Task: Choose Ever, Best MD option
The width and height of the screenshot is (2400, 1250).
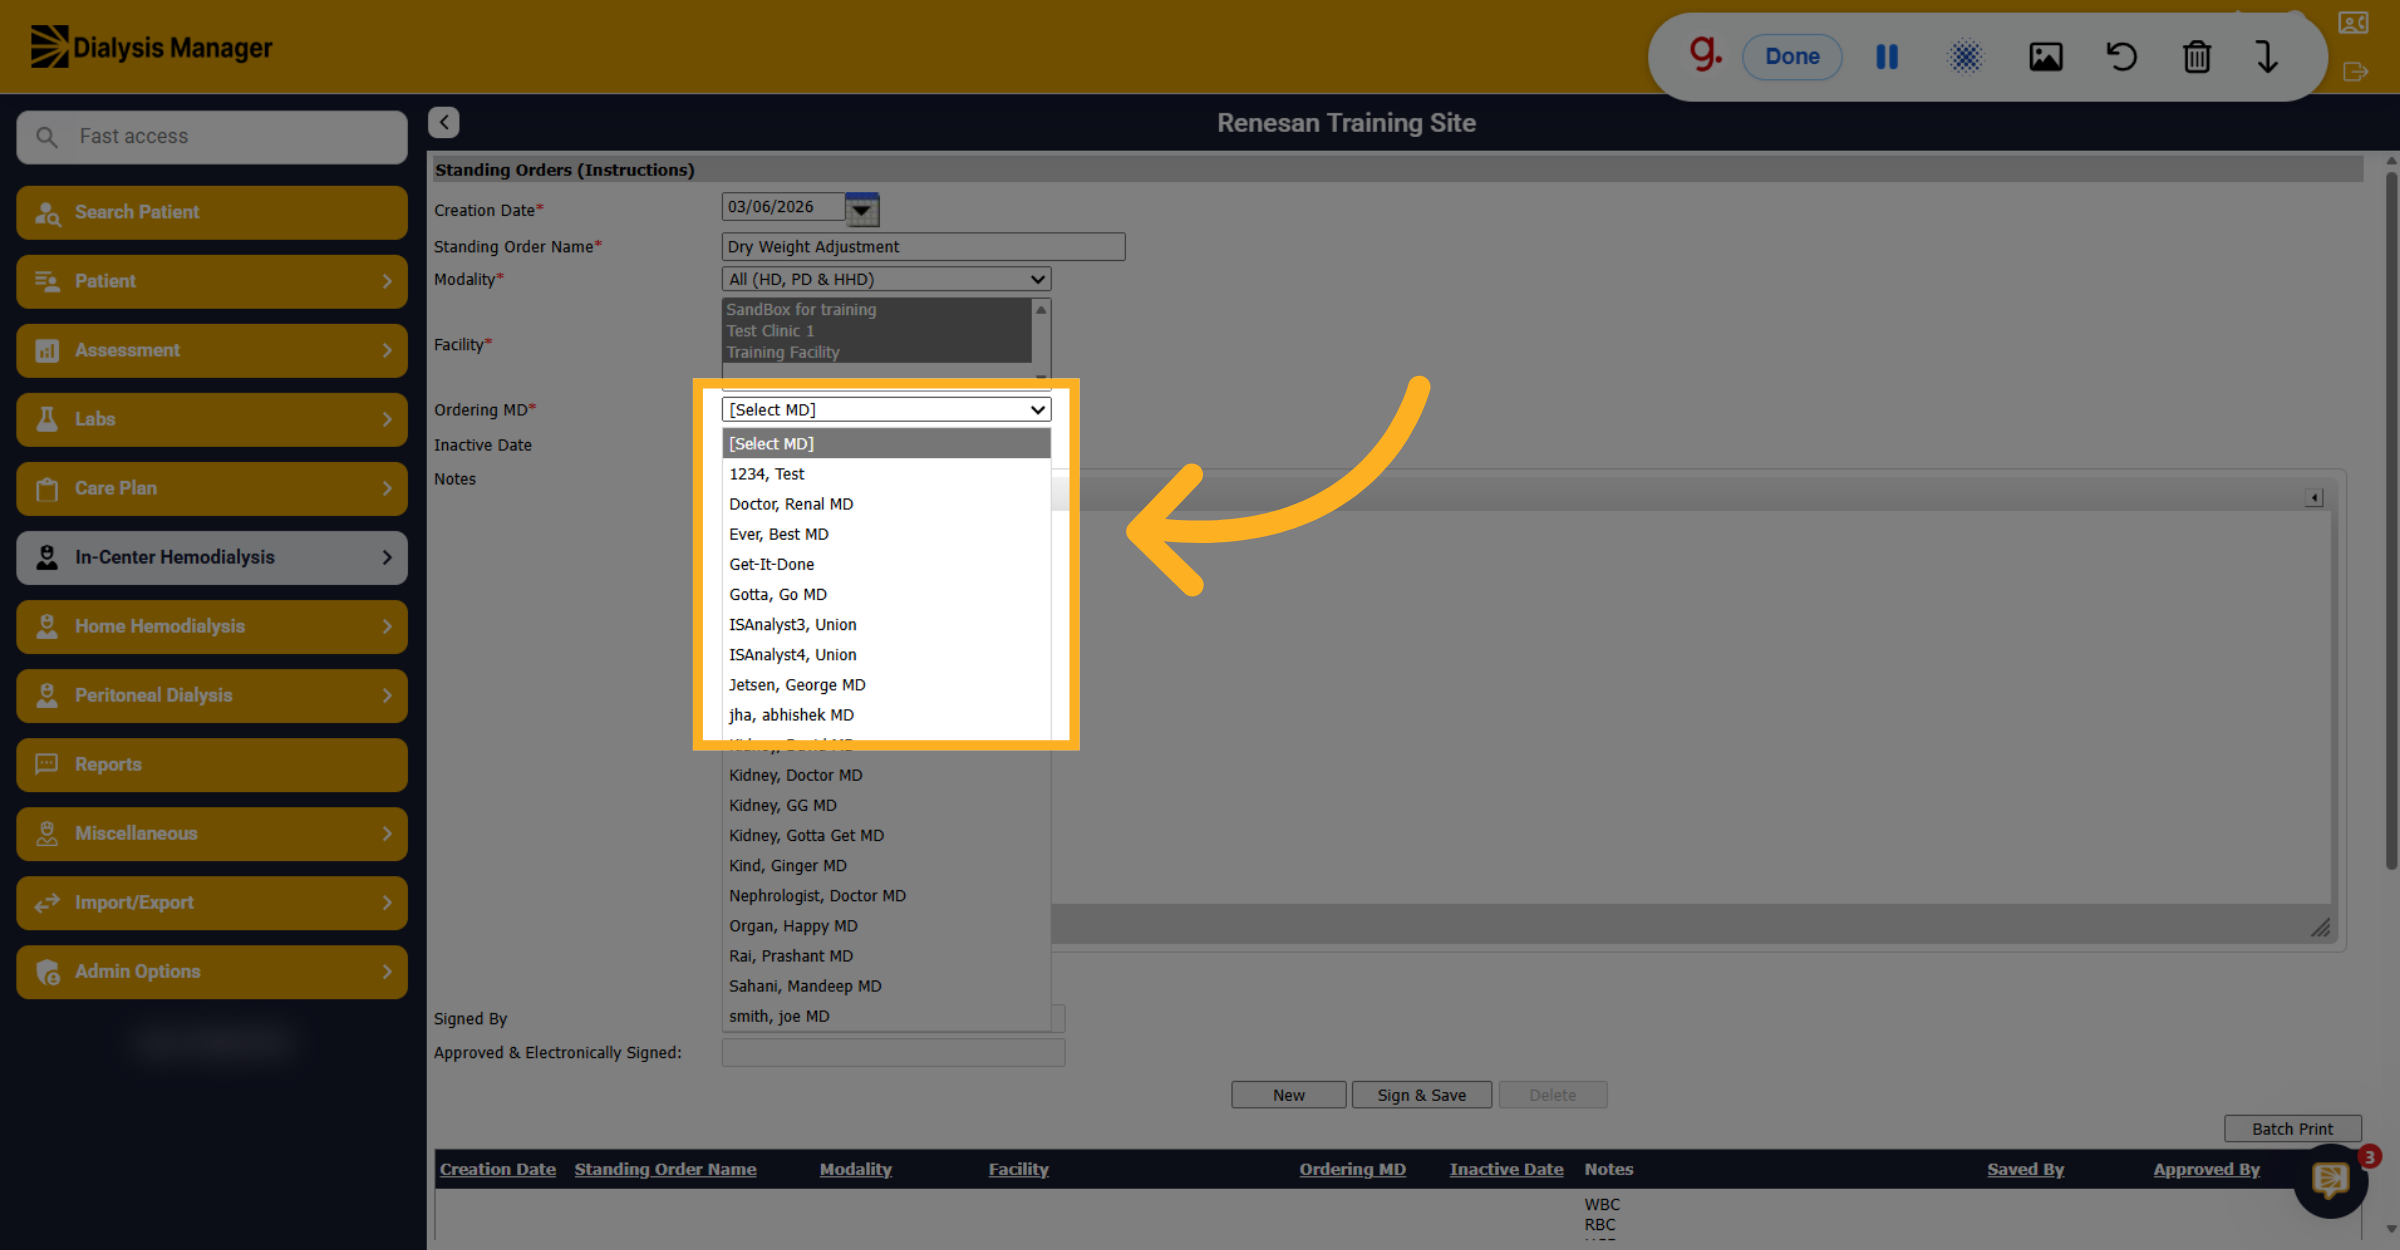Action: (886, 534)
